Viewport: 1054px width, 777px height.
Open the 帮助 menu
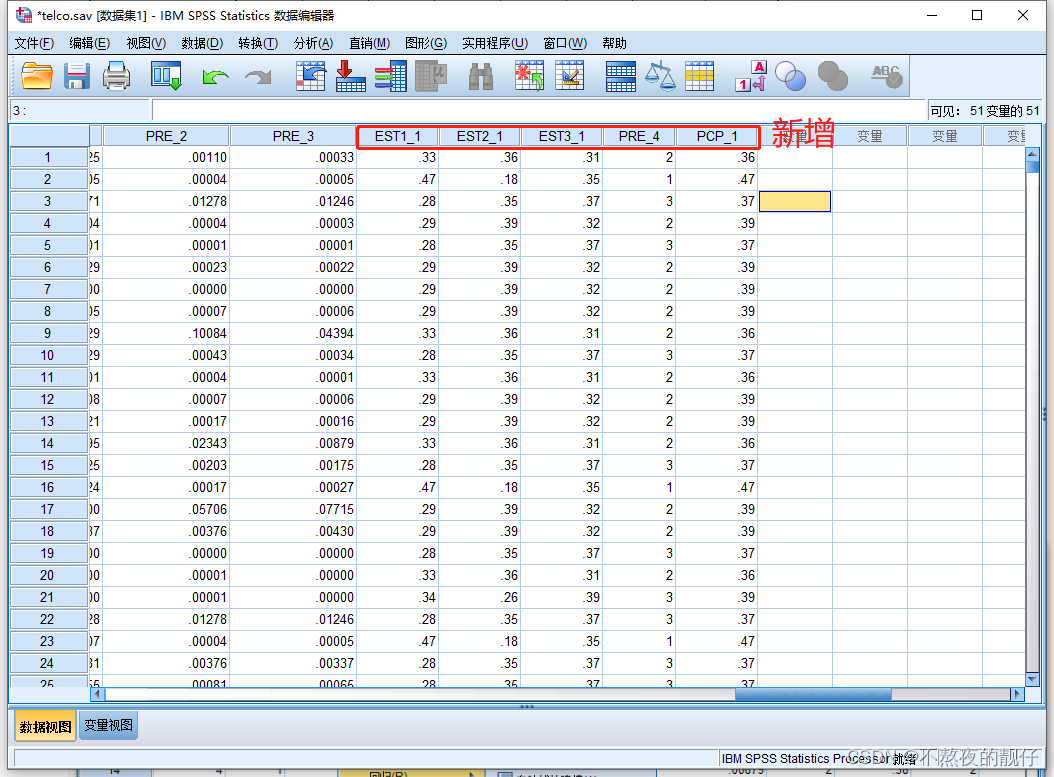pos(614,43)
